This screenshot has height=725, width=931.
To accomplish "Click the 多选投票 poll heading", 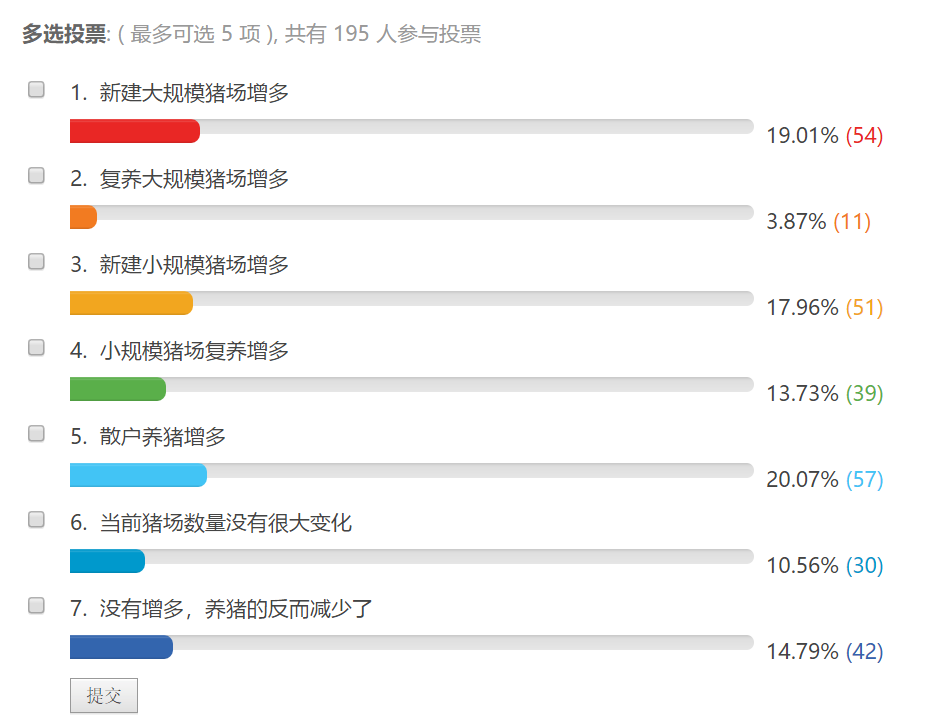I will click(64, 34).
